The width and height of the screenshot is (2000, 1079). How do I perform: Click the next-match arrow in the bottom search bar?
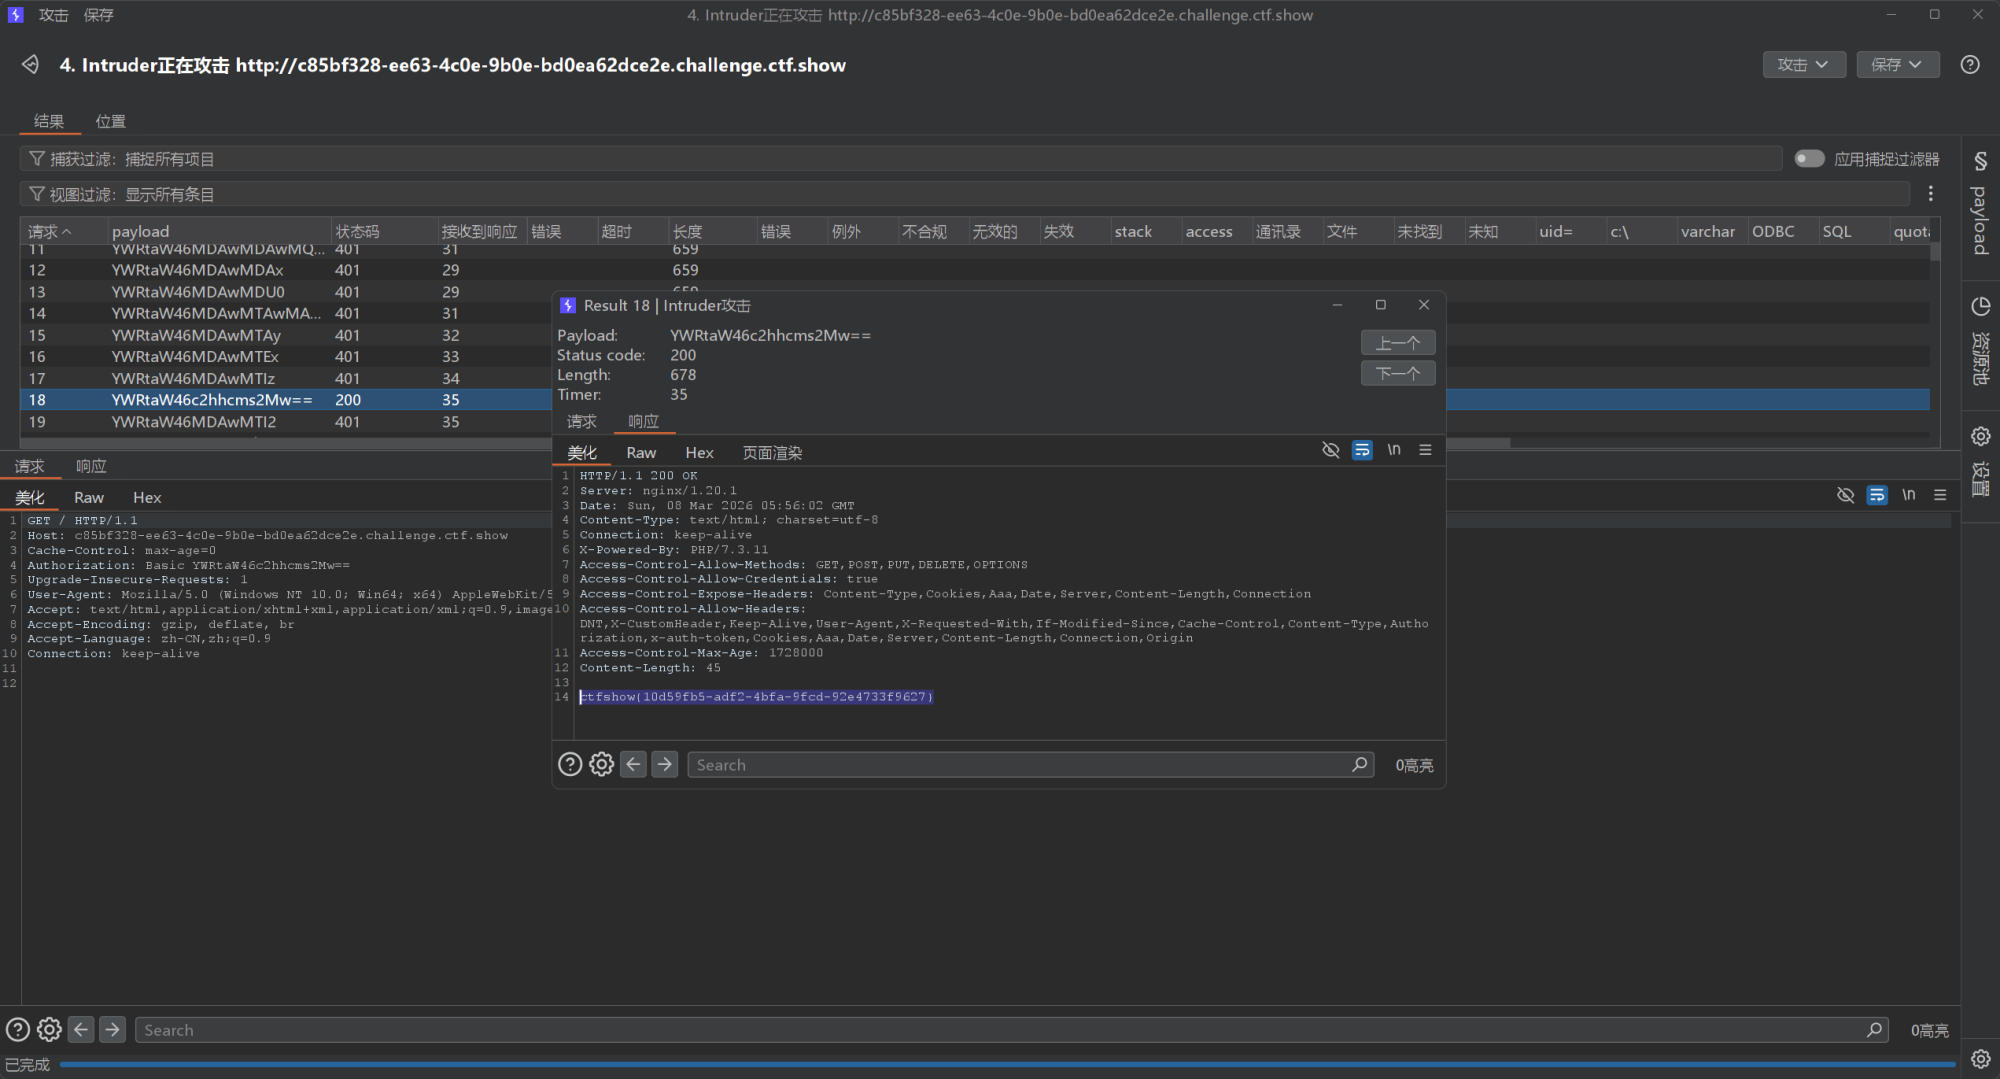113,1029
